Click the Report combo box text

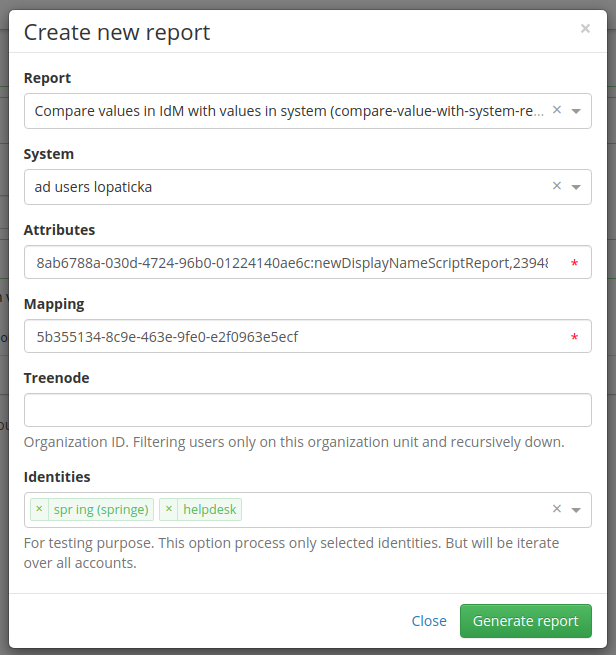tap(289, 111)
